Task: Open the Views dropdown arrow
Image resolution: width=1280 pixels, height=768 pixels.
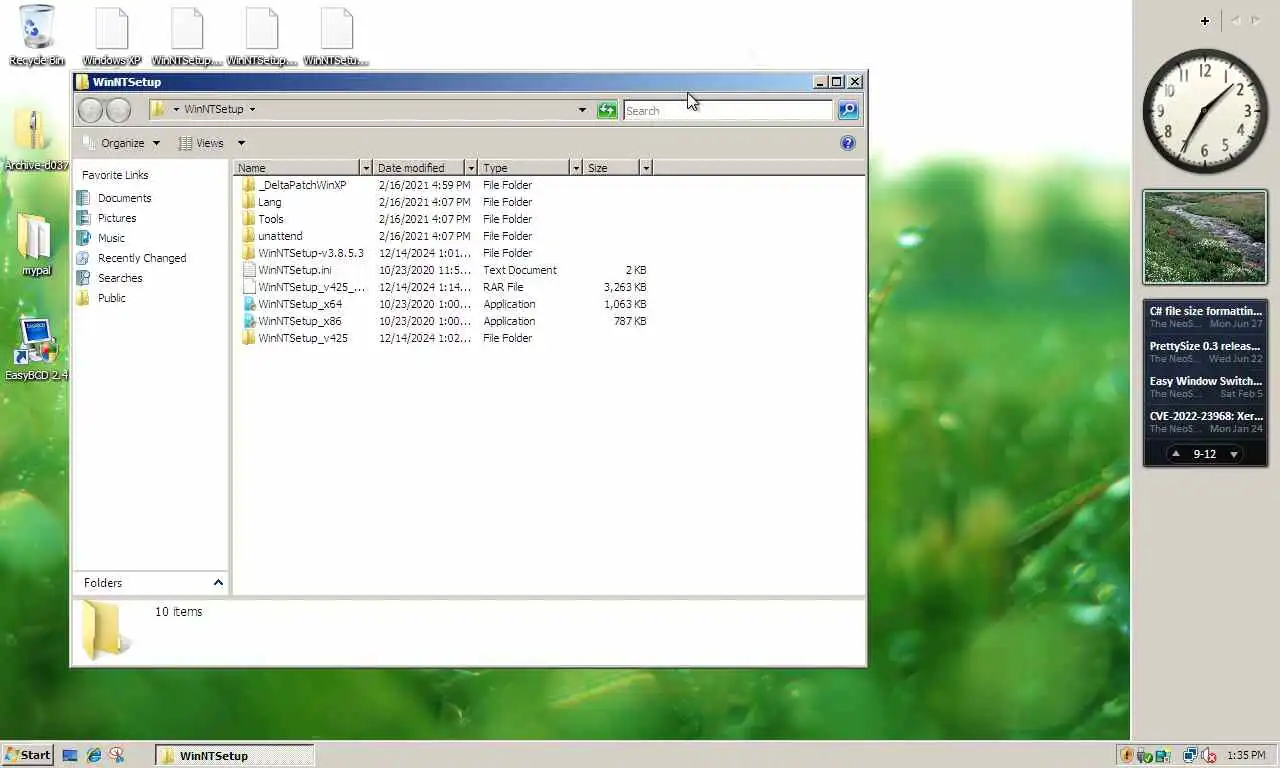Action: 241,143
